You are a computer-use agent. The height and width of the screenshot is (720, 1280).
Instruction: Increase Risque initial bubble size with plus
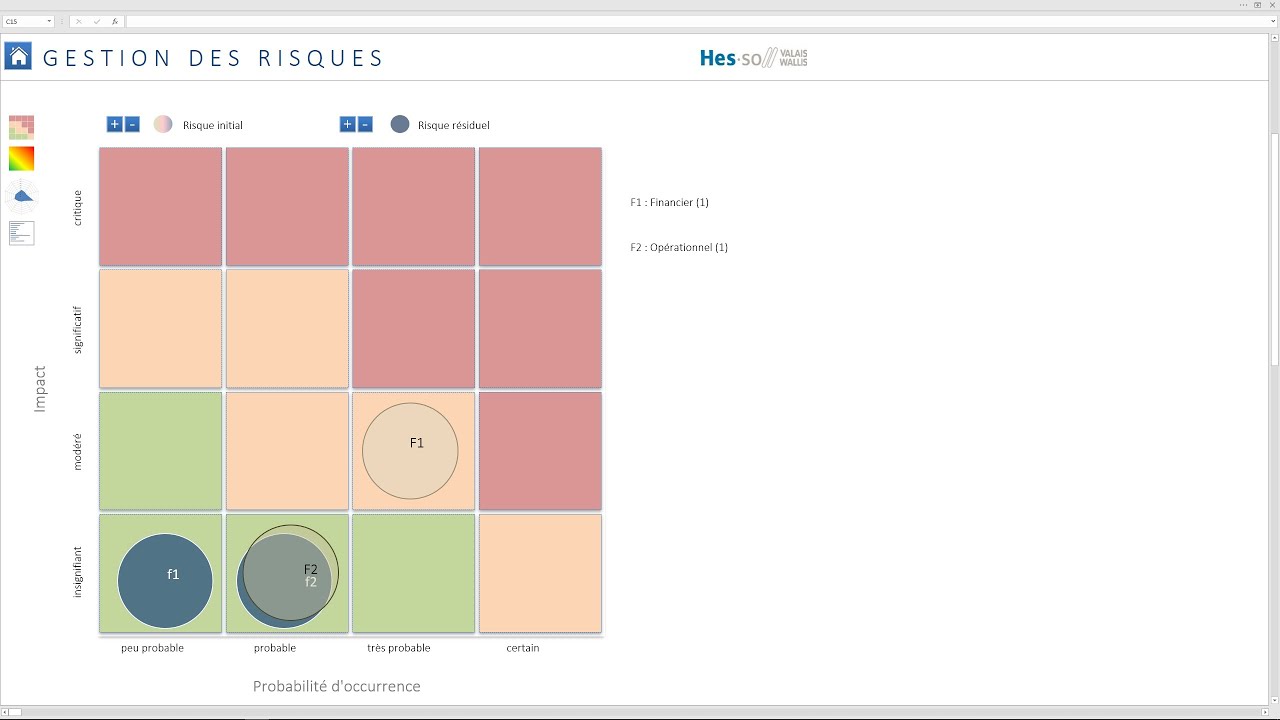pos(114,124)
